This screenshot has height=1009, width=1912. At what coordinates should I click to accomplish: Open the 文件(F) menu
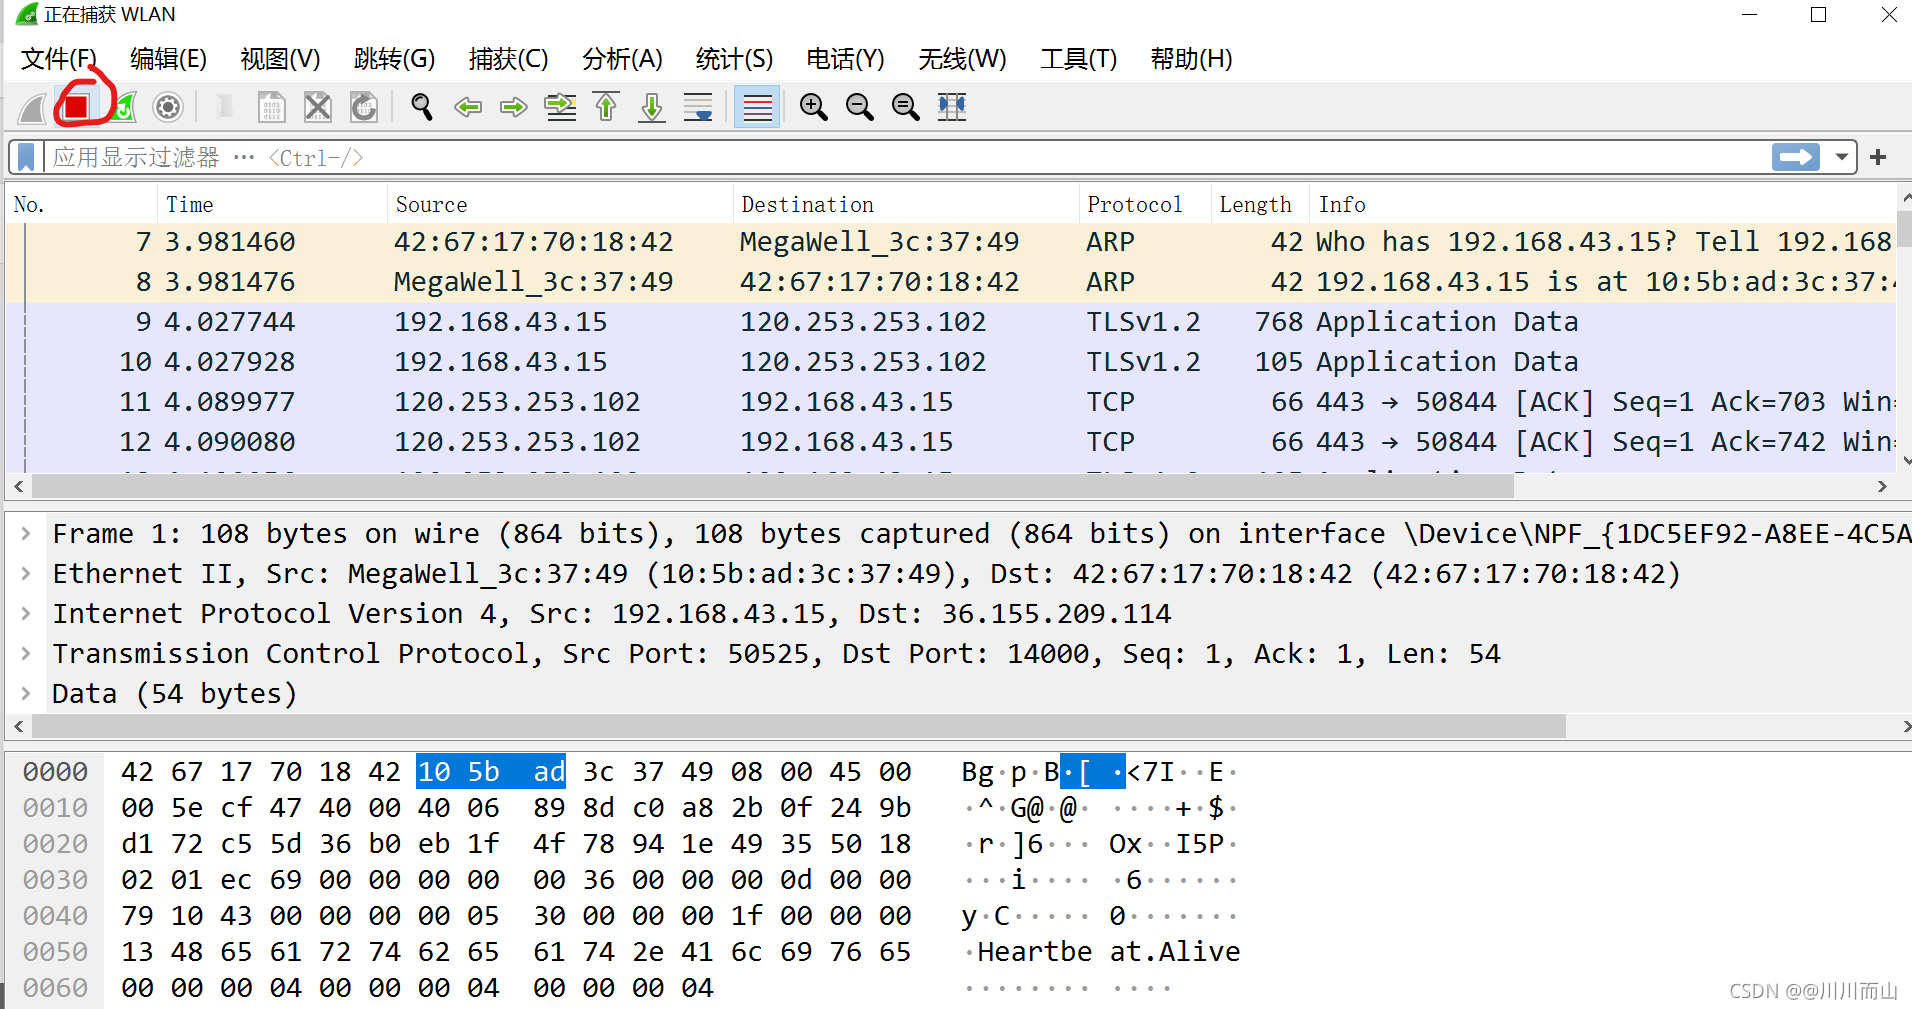coord(58,59)
